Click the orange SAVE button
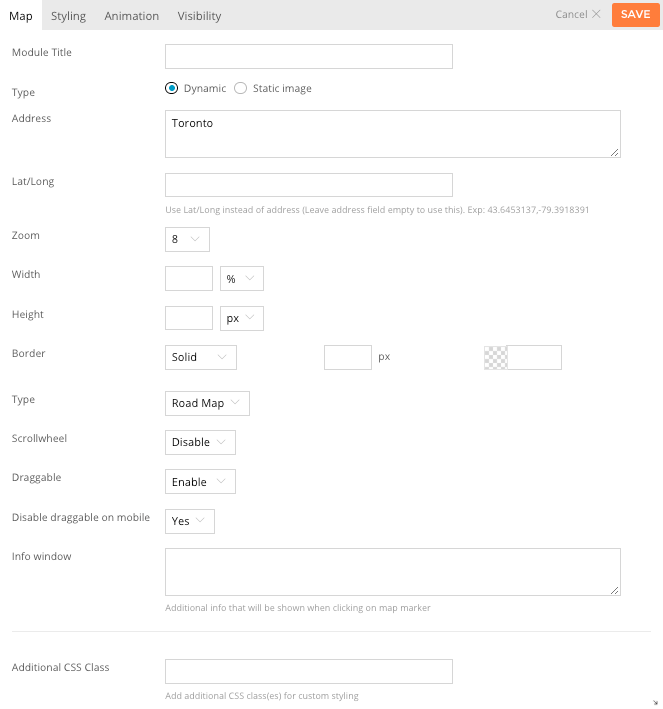This screenshot has width=663, height=709. coord(635,15)
